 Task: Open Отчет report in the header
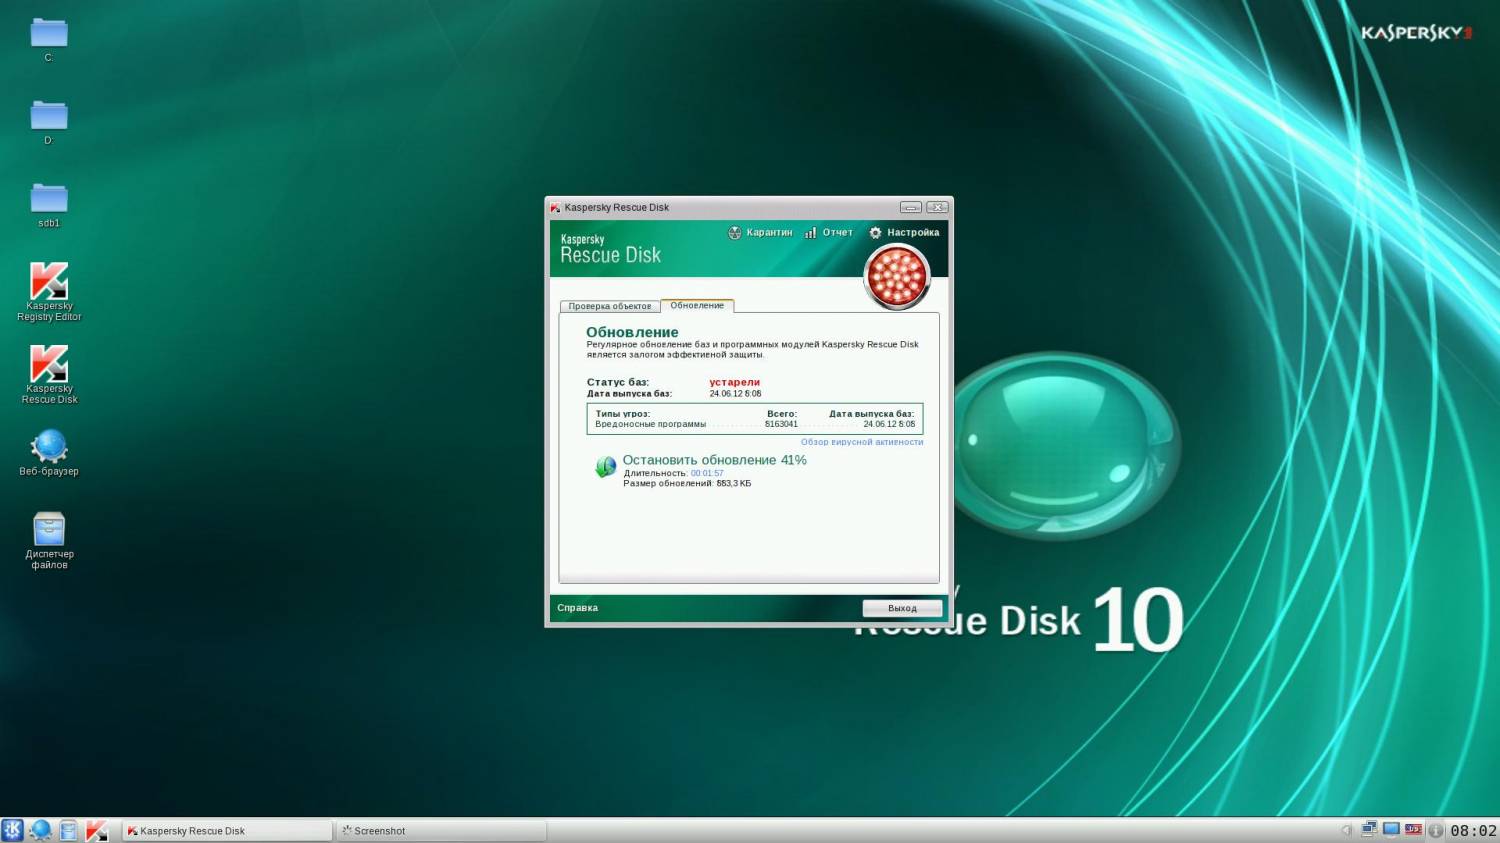pyautogui.click(x=838, y=232)
